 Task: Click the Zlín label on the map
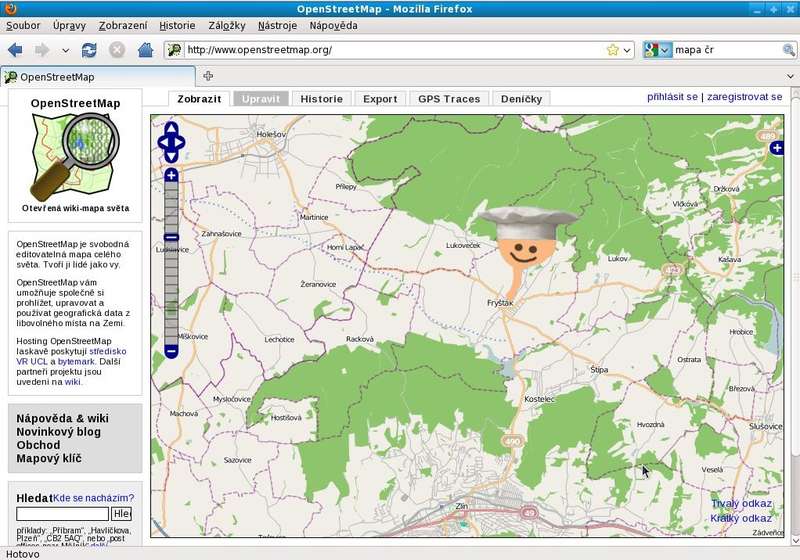(x=462, y=506)
